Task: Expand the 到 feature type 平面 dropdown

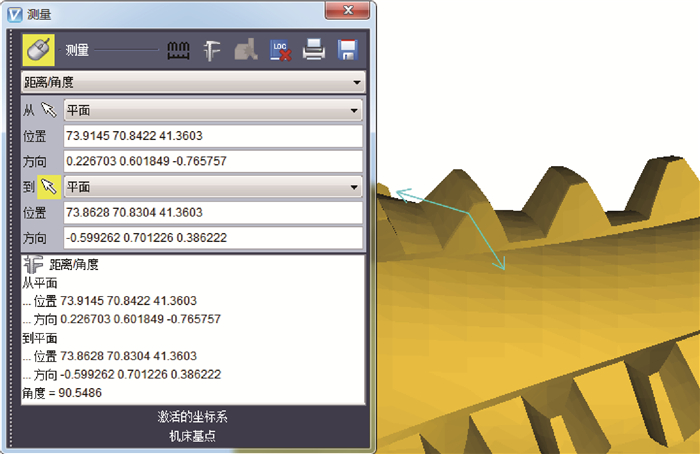Action: point(212,187)
